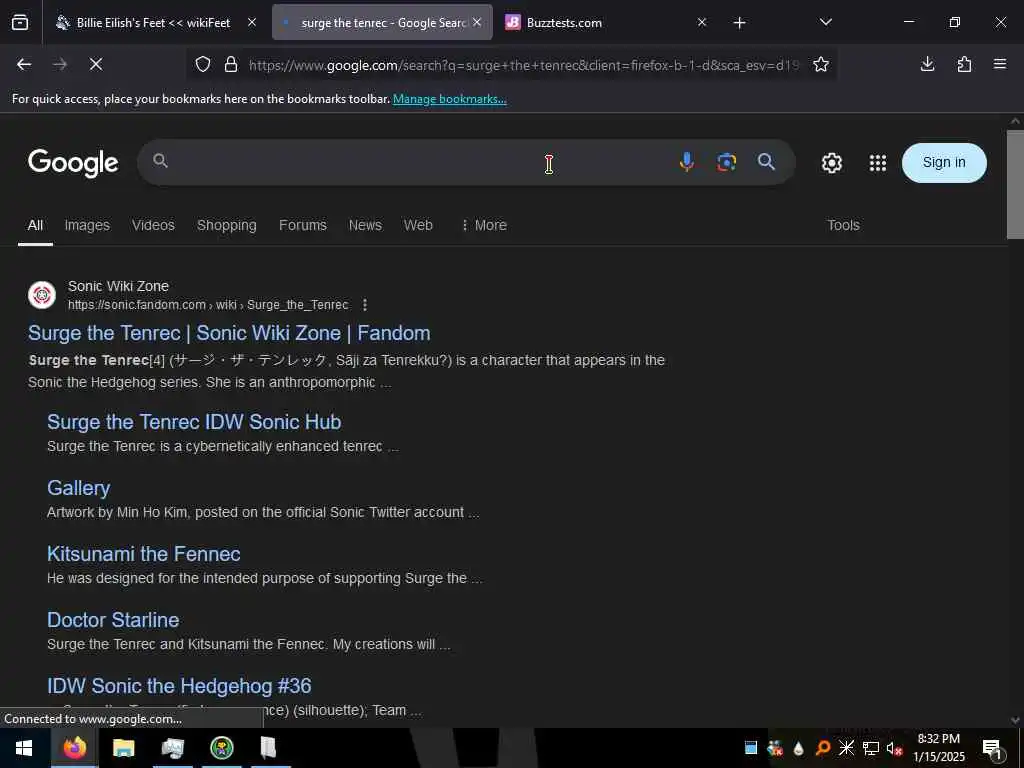Start voice search with microphone
Viewport: 1024px width, 768px height.
click(686, 161)
